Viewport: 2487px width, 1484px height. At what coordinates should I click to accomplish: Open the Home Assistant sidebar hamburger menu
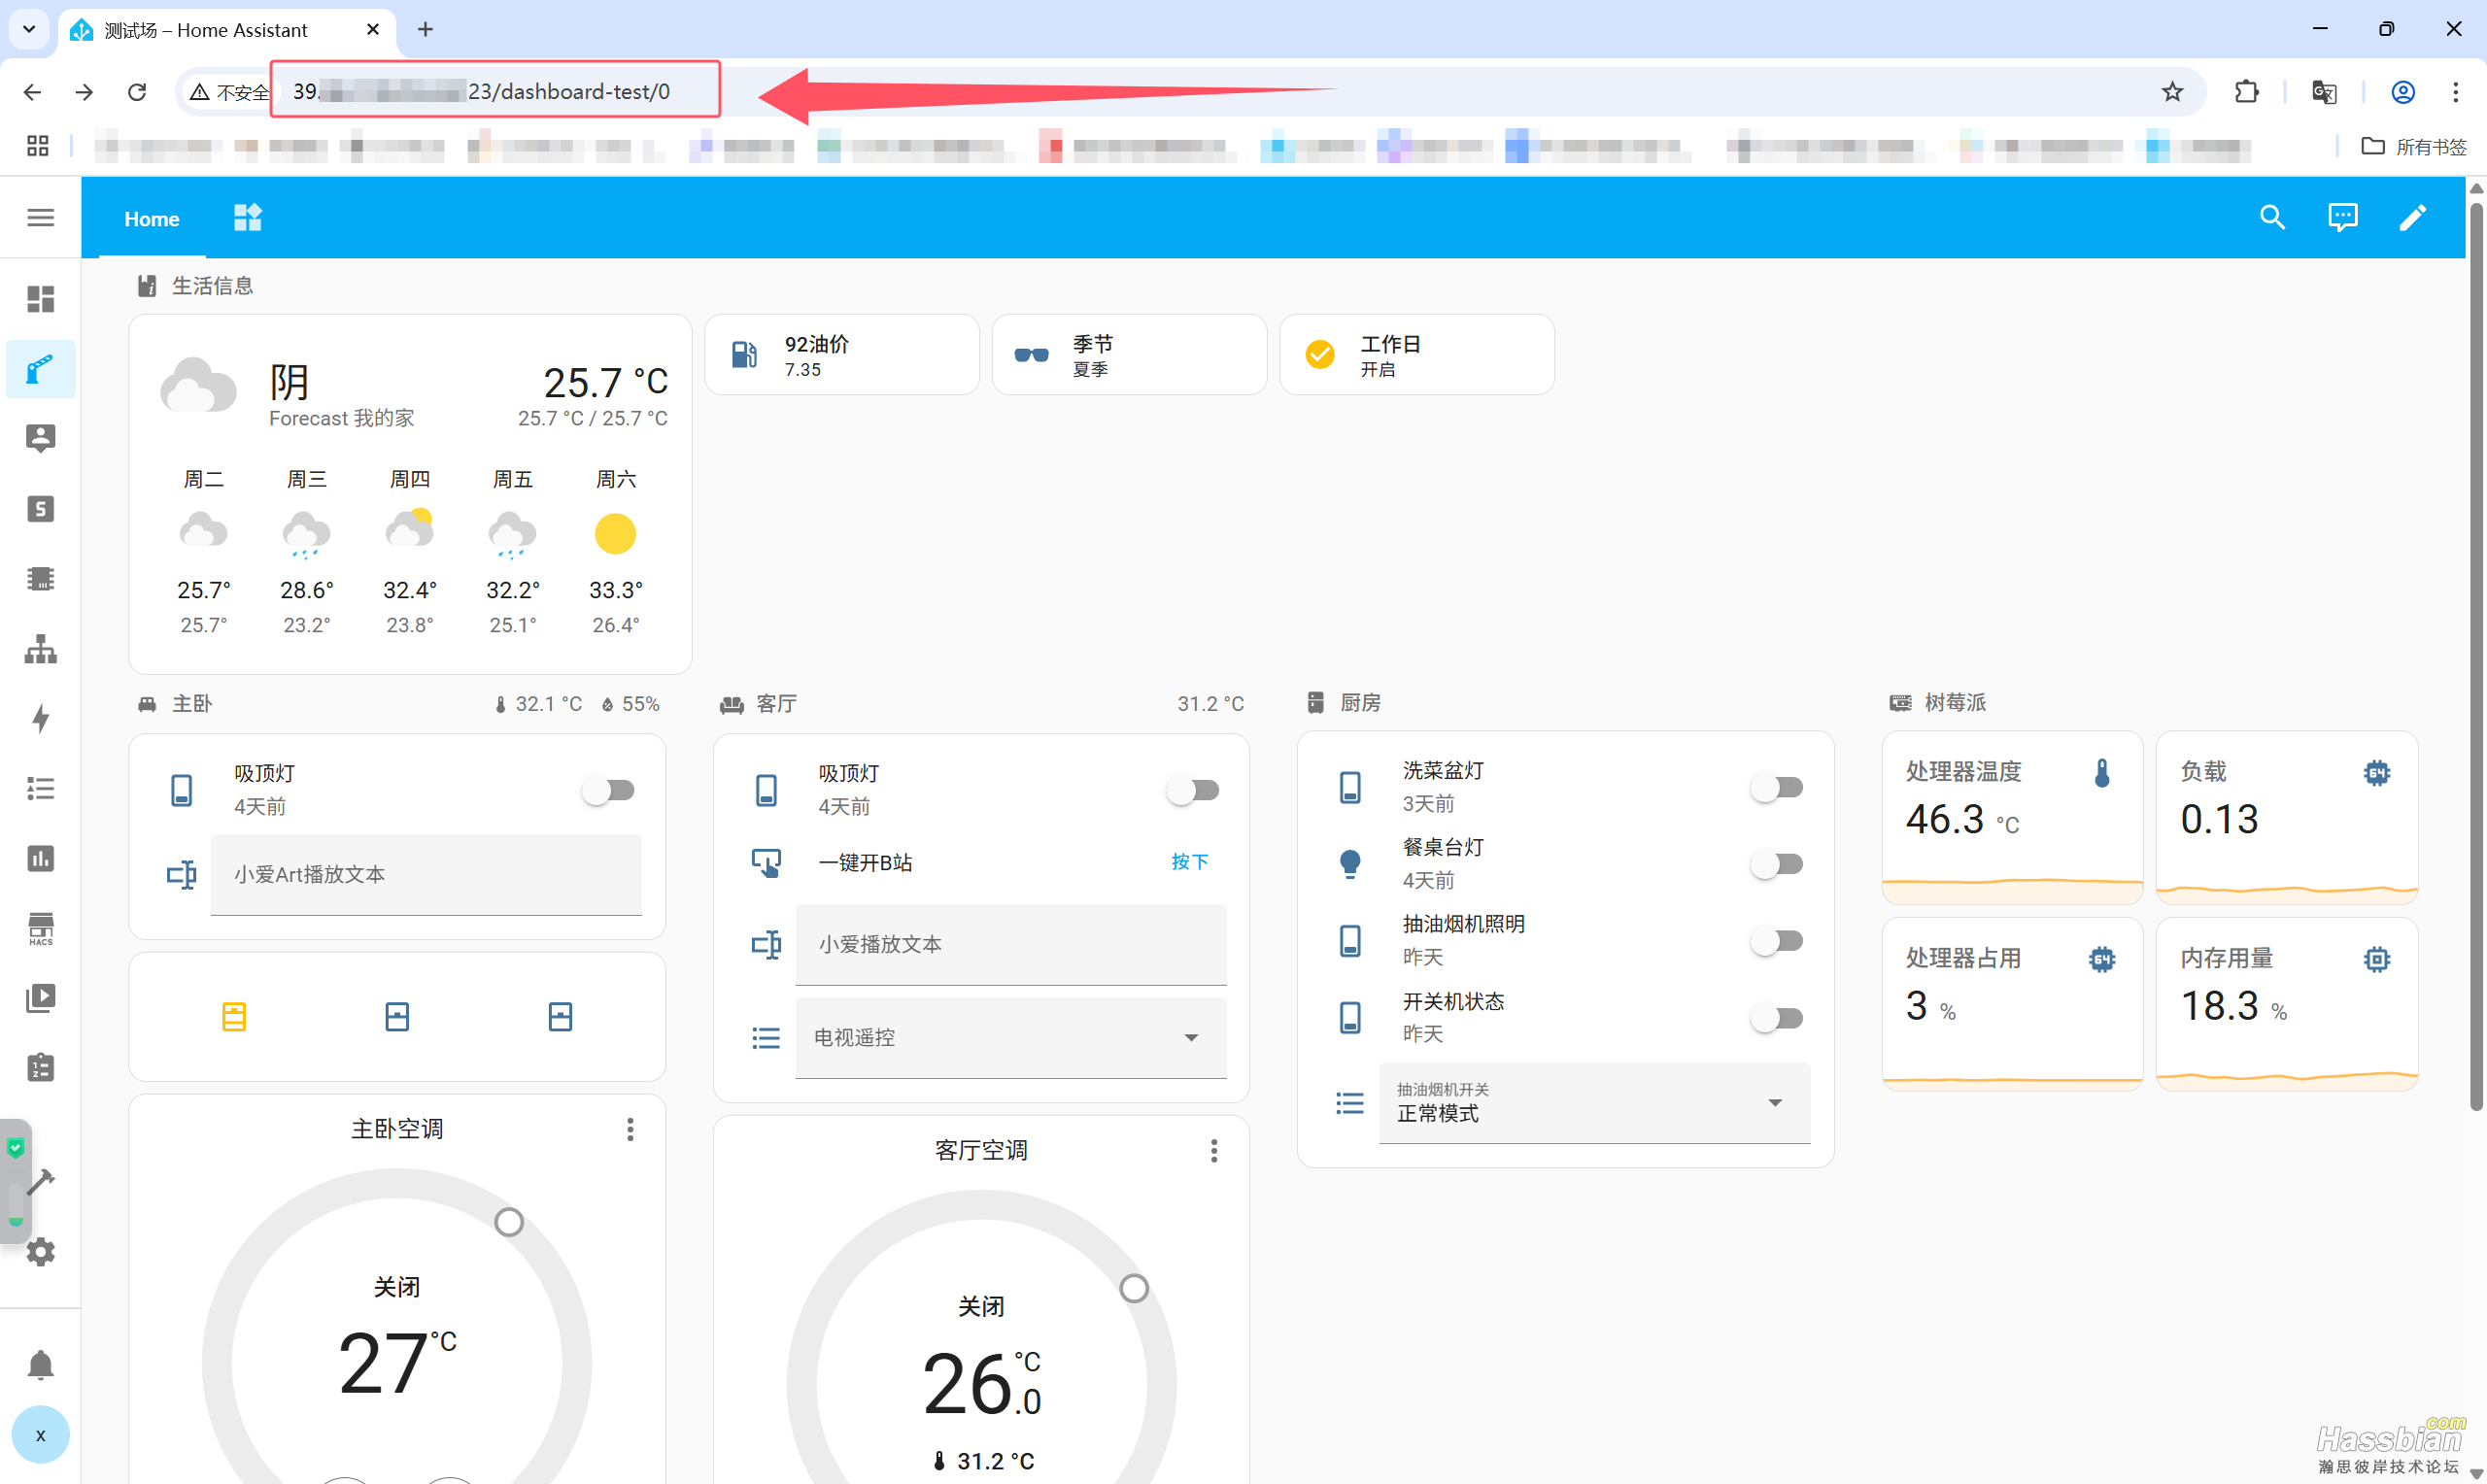pos(40,217)
